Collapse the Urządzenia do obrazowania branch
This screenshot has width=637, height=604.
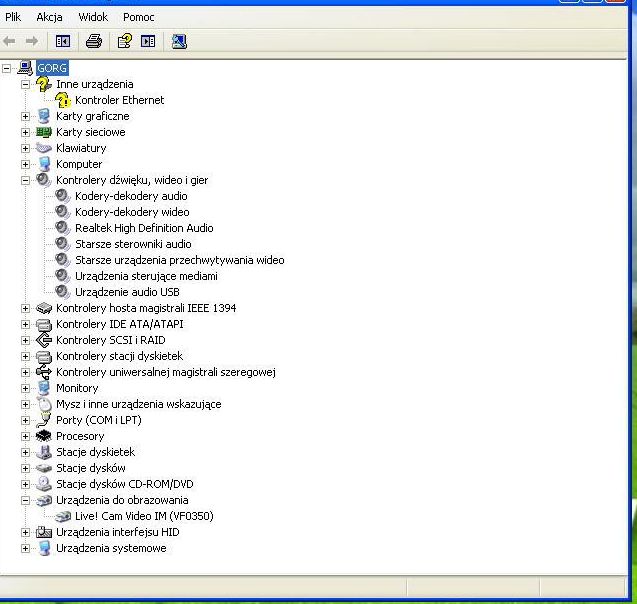[25, 500]
